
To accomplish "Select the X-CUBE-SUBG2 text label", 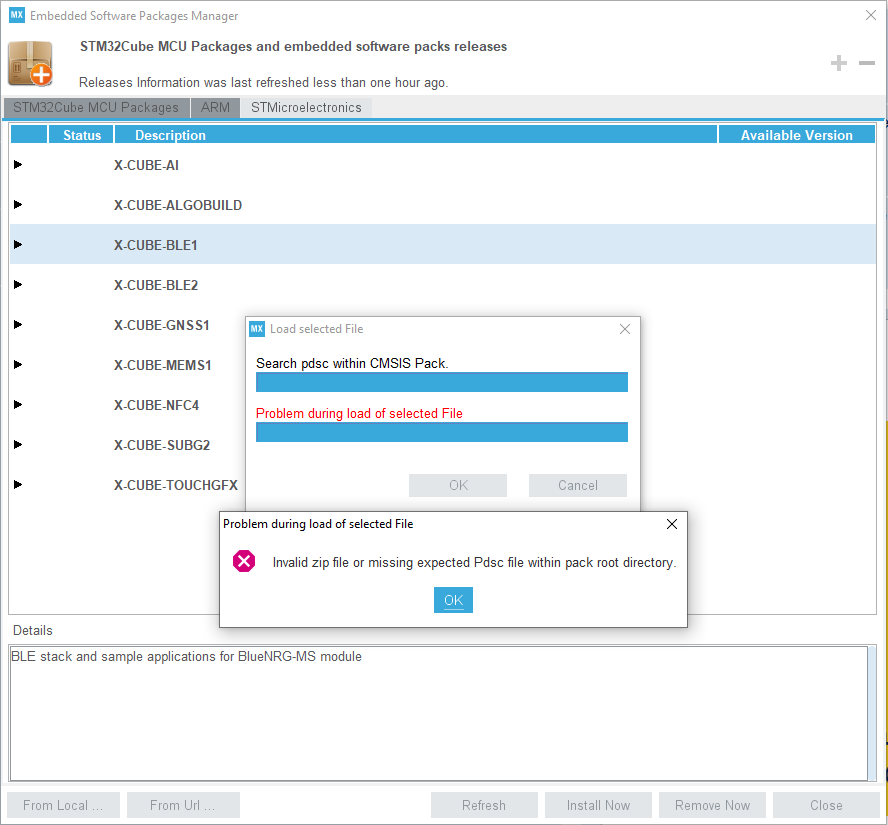I will coord(162,445).
